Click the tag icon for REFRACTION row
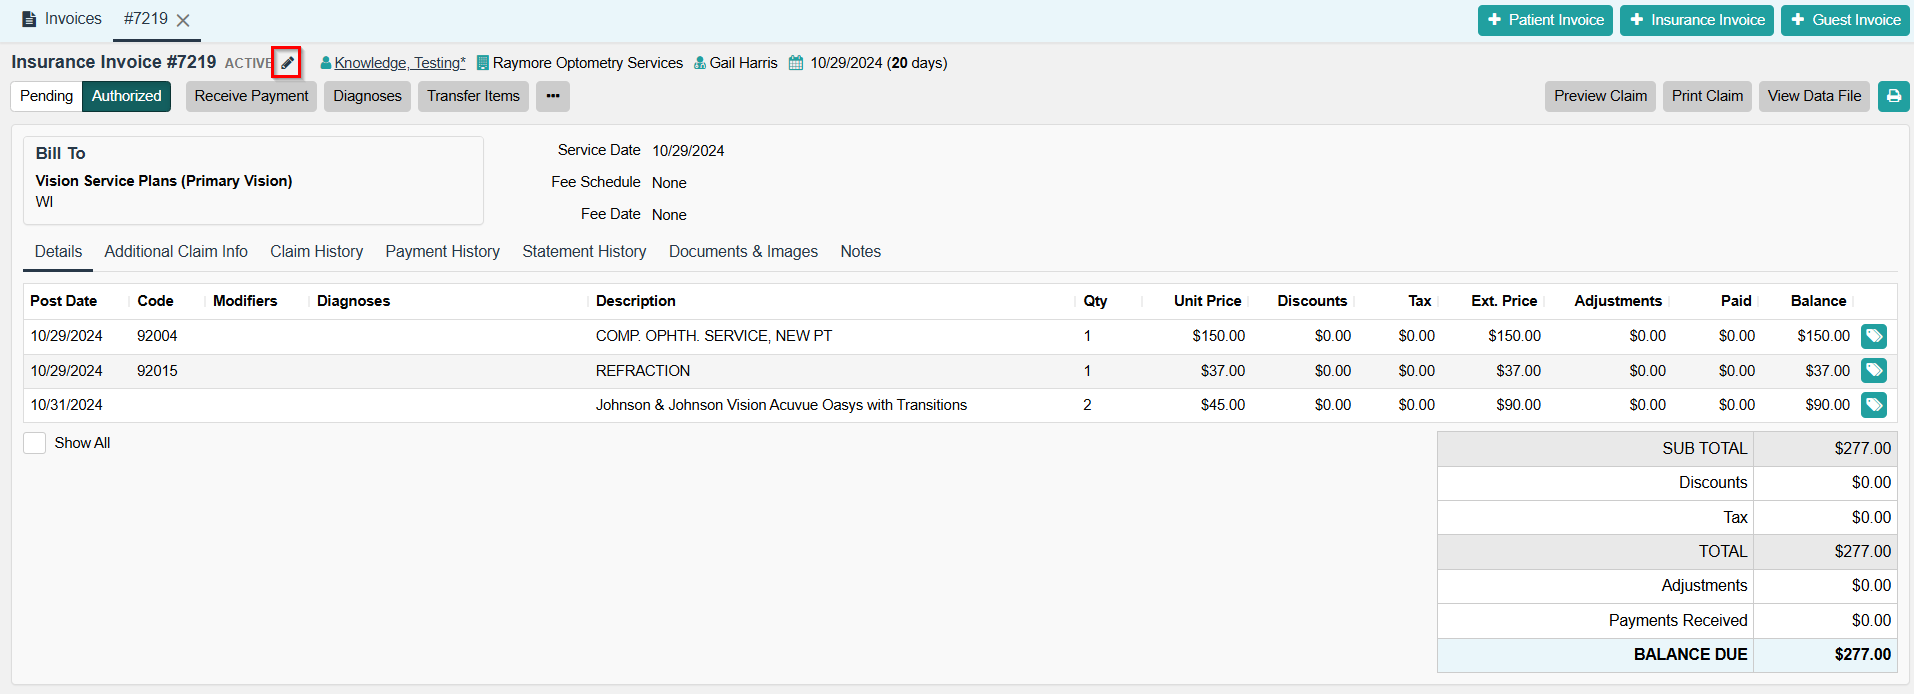This screenshot has width=1914, height=694. click(x=1873, y=371)
